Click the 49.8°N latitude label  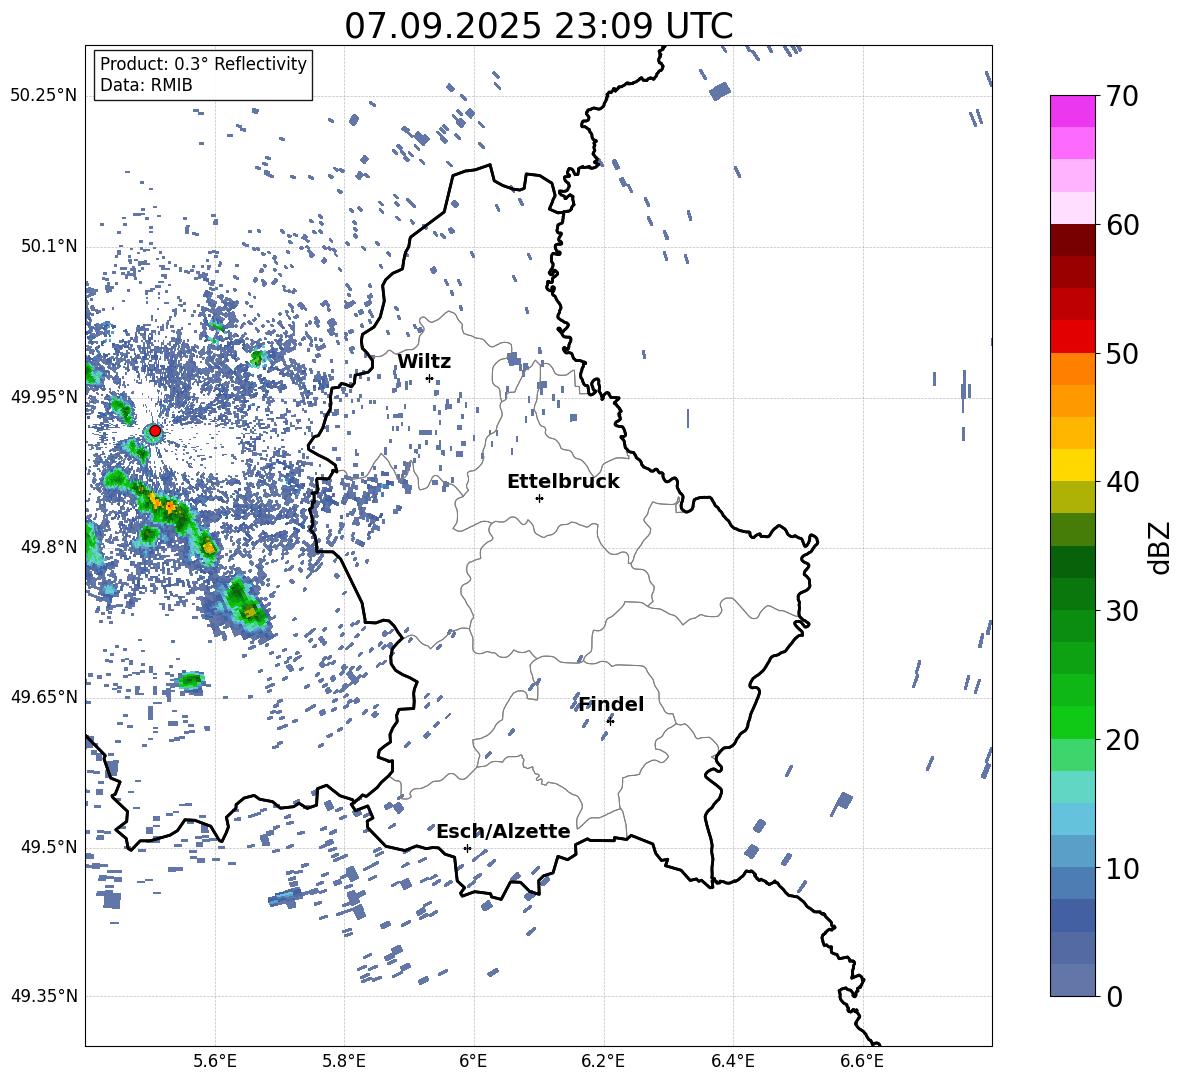click(x=49, y=547)
